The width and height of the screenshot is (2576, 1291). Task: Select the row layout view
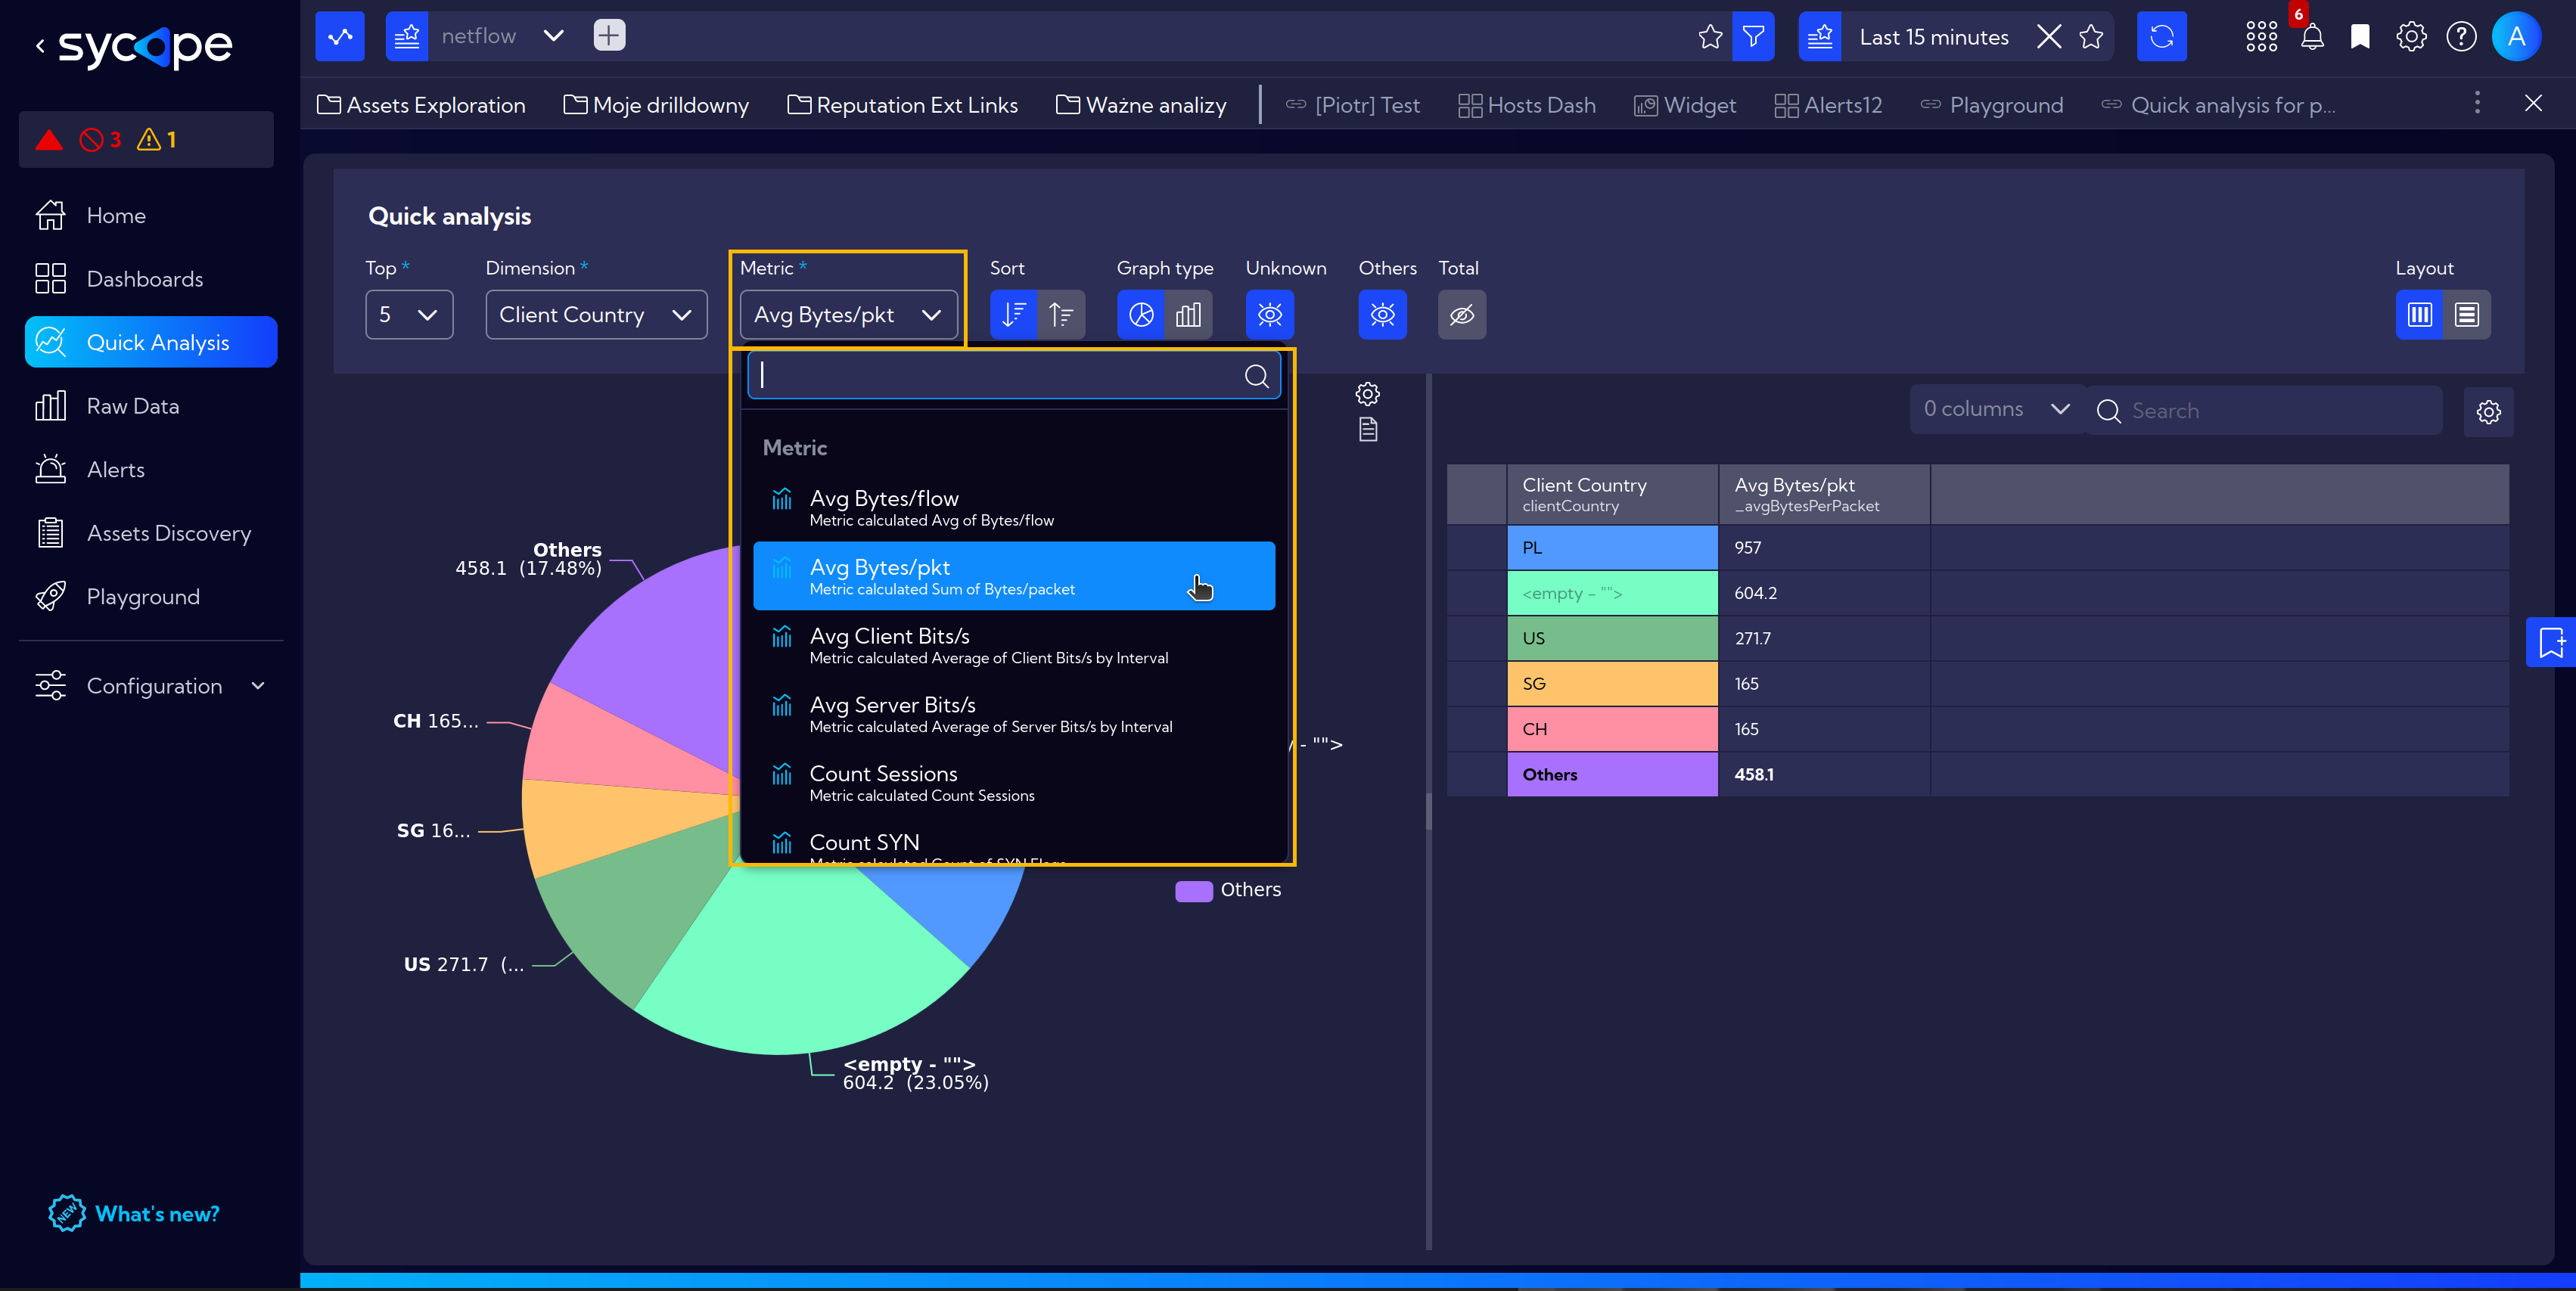(2467, 315)
